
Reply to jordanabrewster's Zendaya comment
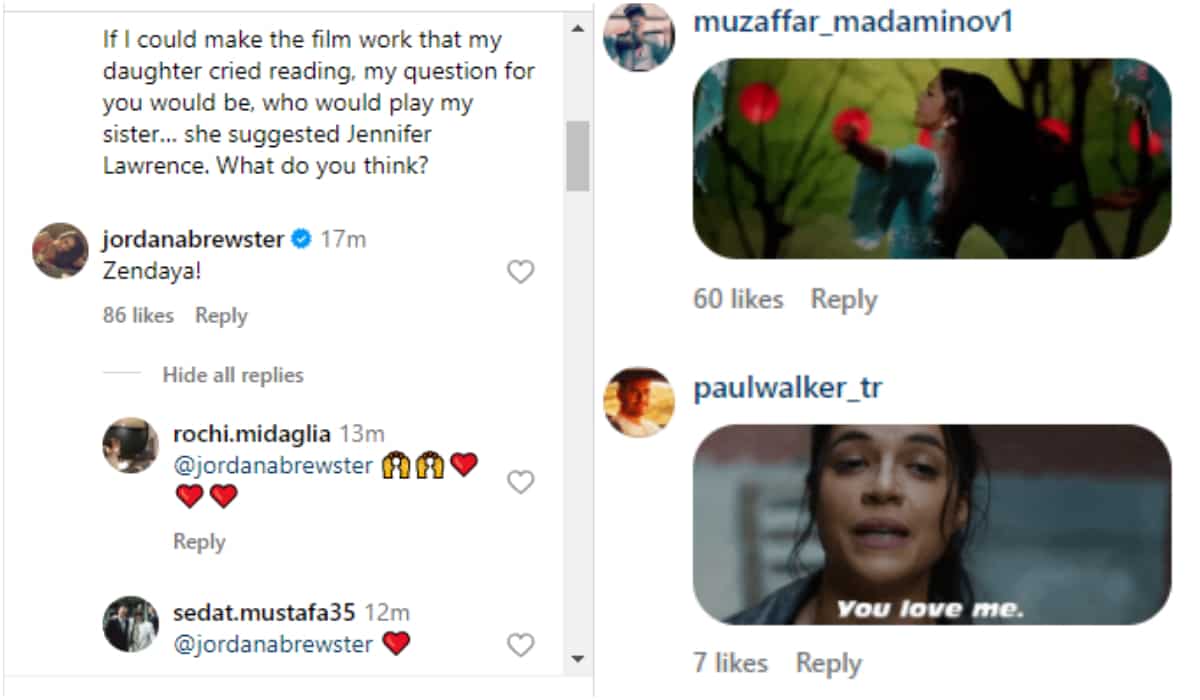pyautogui.click(x=221, y=316)
